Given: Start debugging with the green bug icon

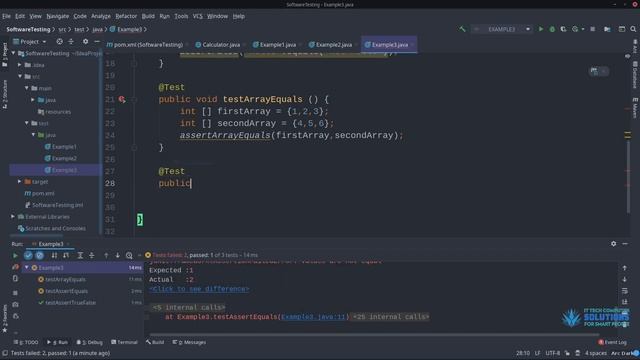Looking at the screenshot, I should (x=552, y=29).
